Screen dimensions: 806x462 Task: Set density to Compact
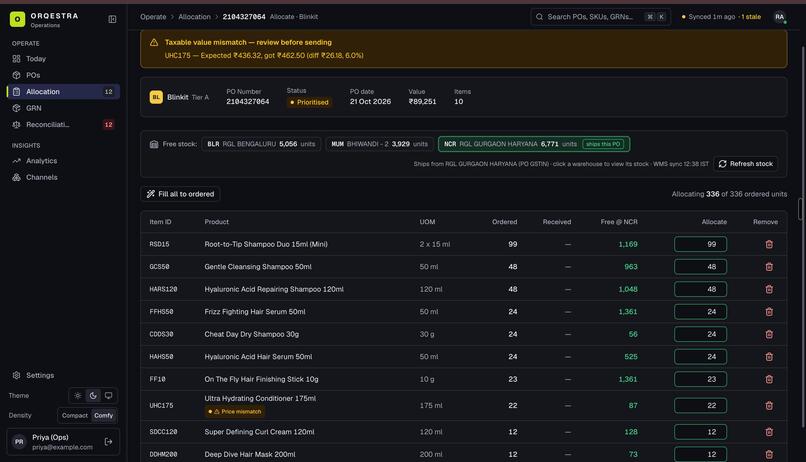click(75, 415)
